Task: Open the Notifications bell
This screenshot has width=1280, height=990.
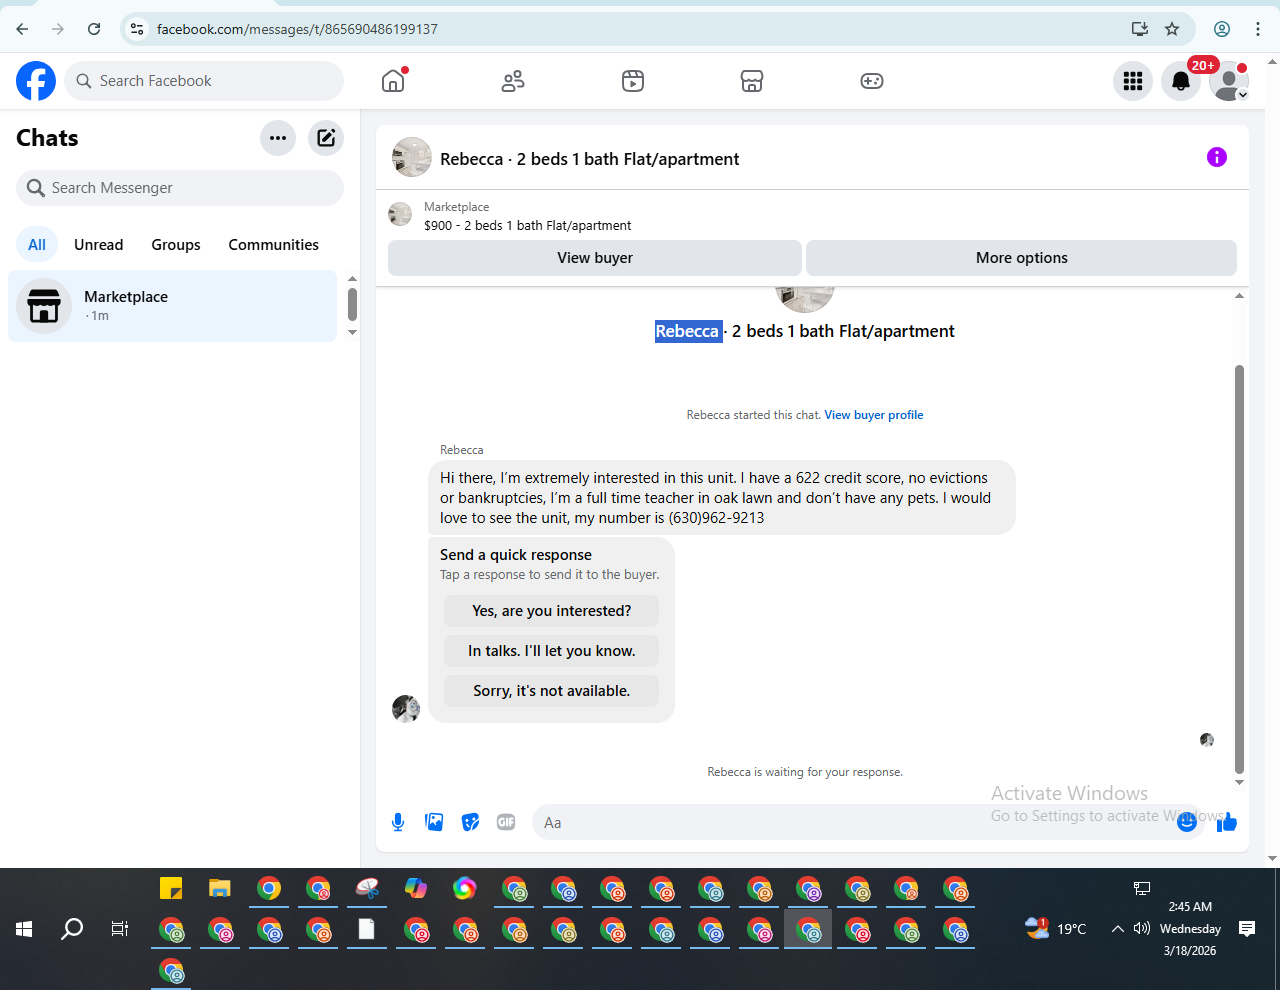Action: coord(1181,81)
